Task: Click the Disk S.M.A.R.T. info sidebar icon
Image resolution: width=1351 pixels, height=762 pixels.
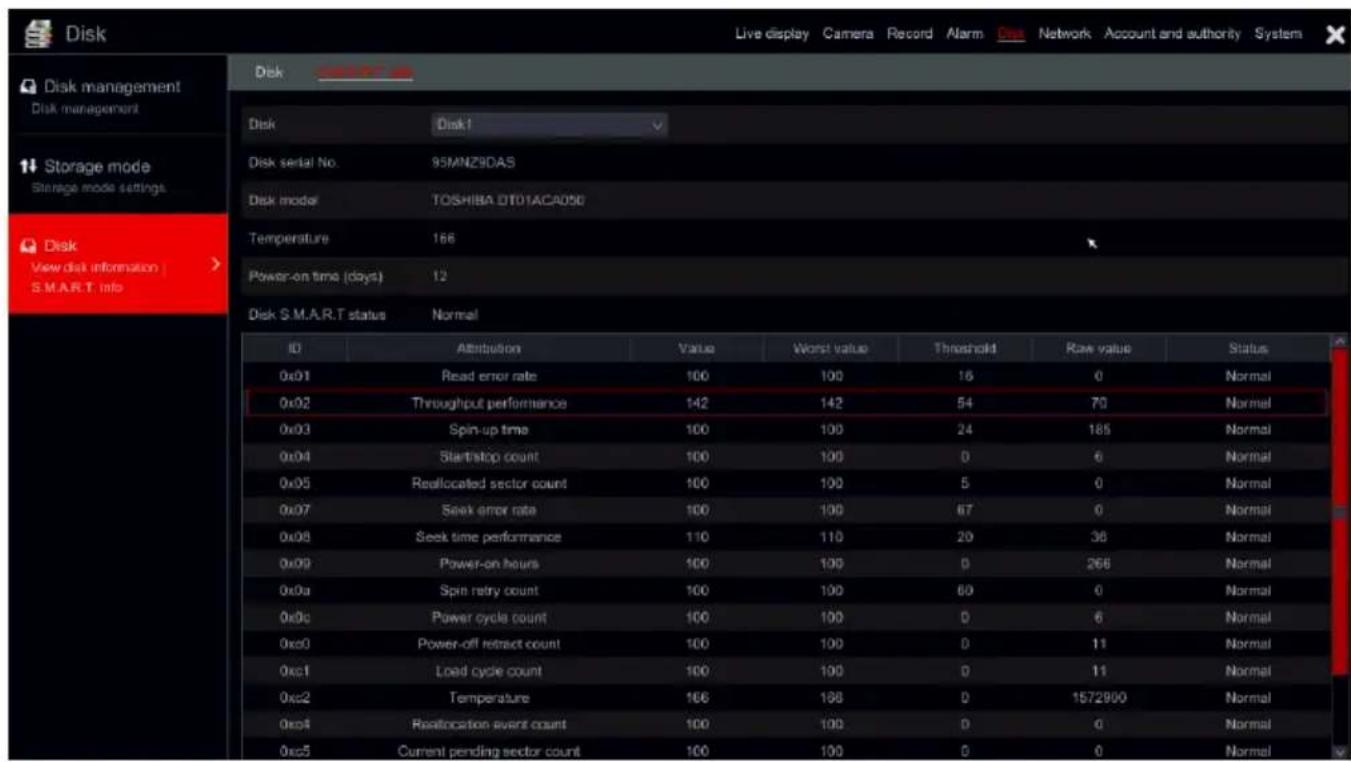Action: point(27,246)
